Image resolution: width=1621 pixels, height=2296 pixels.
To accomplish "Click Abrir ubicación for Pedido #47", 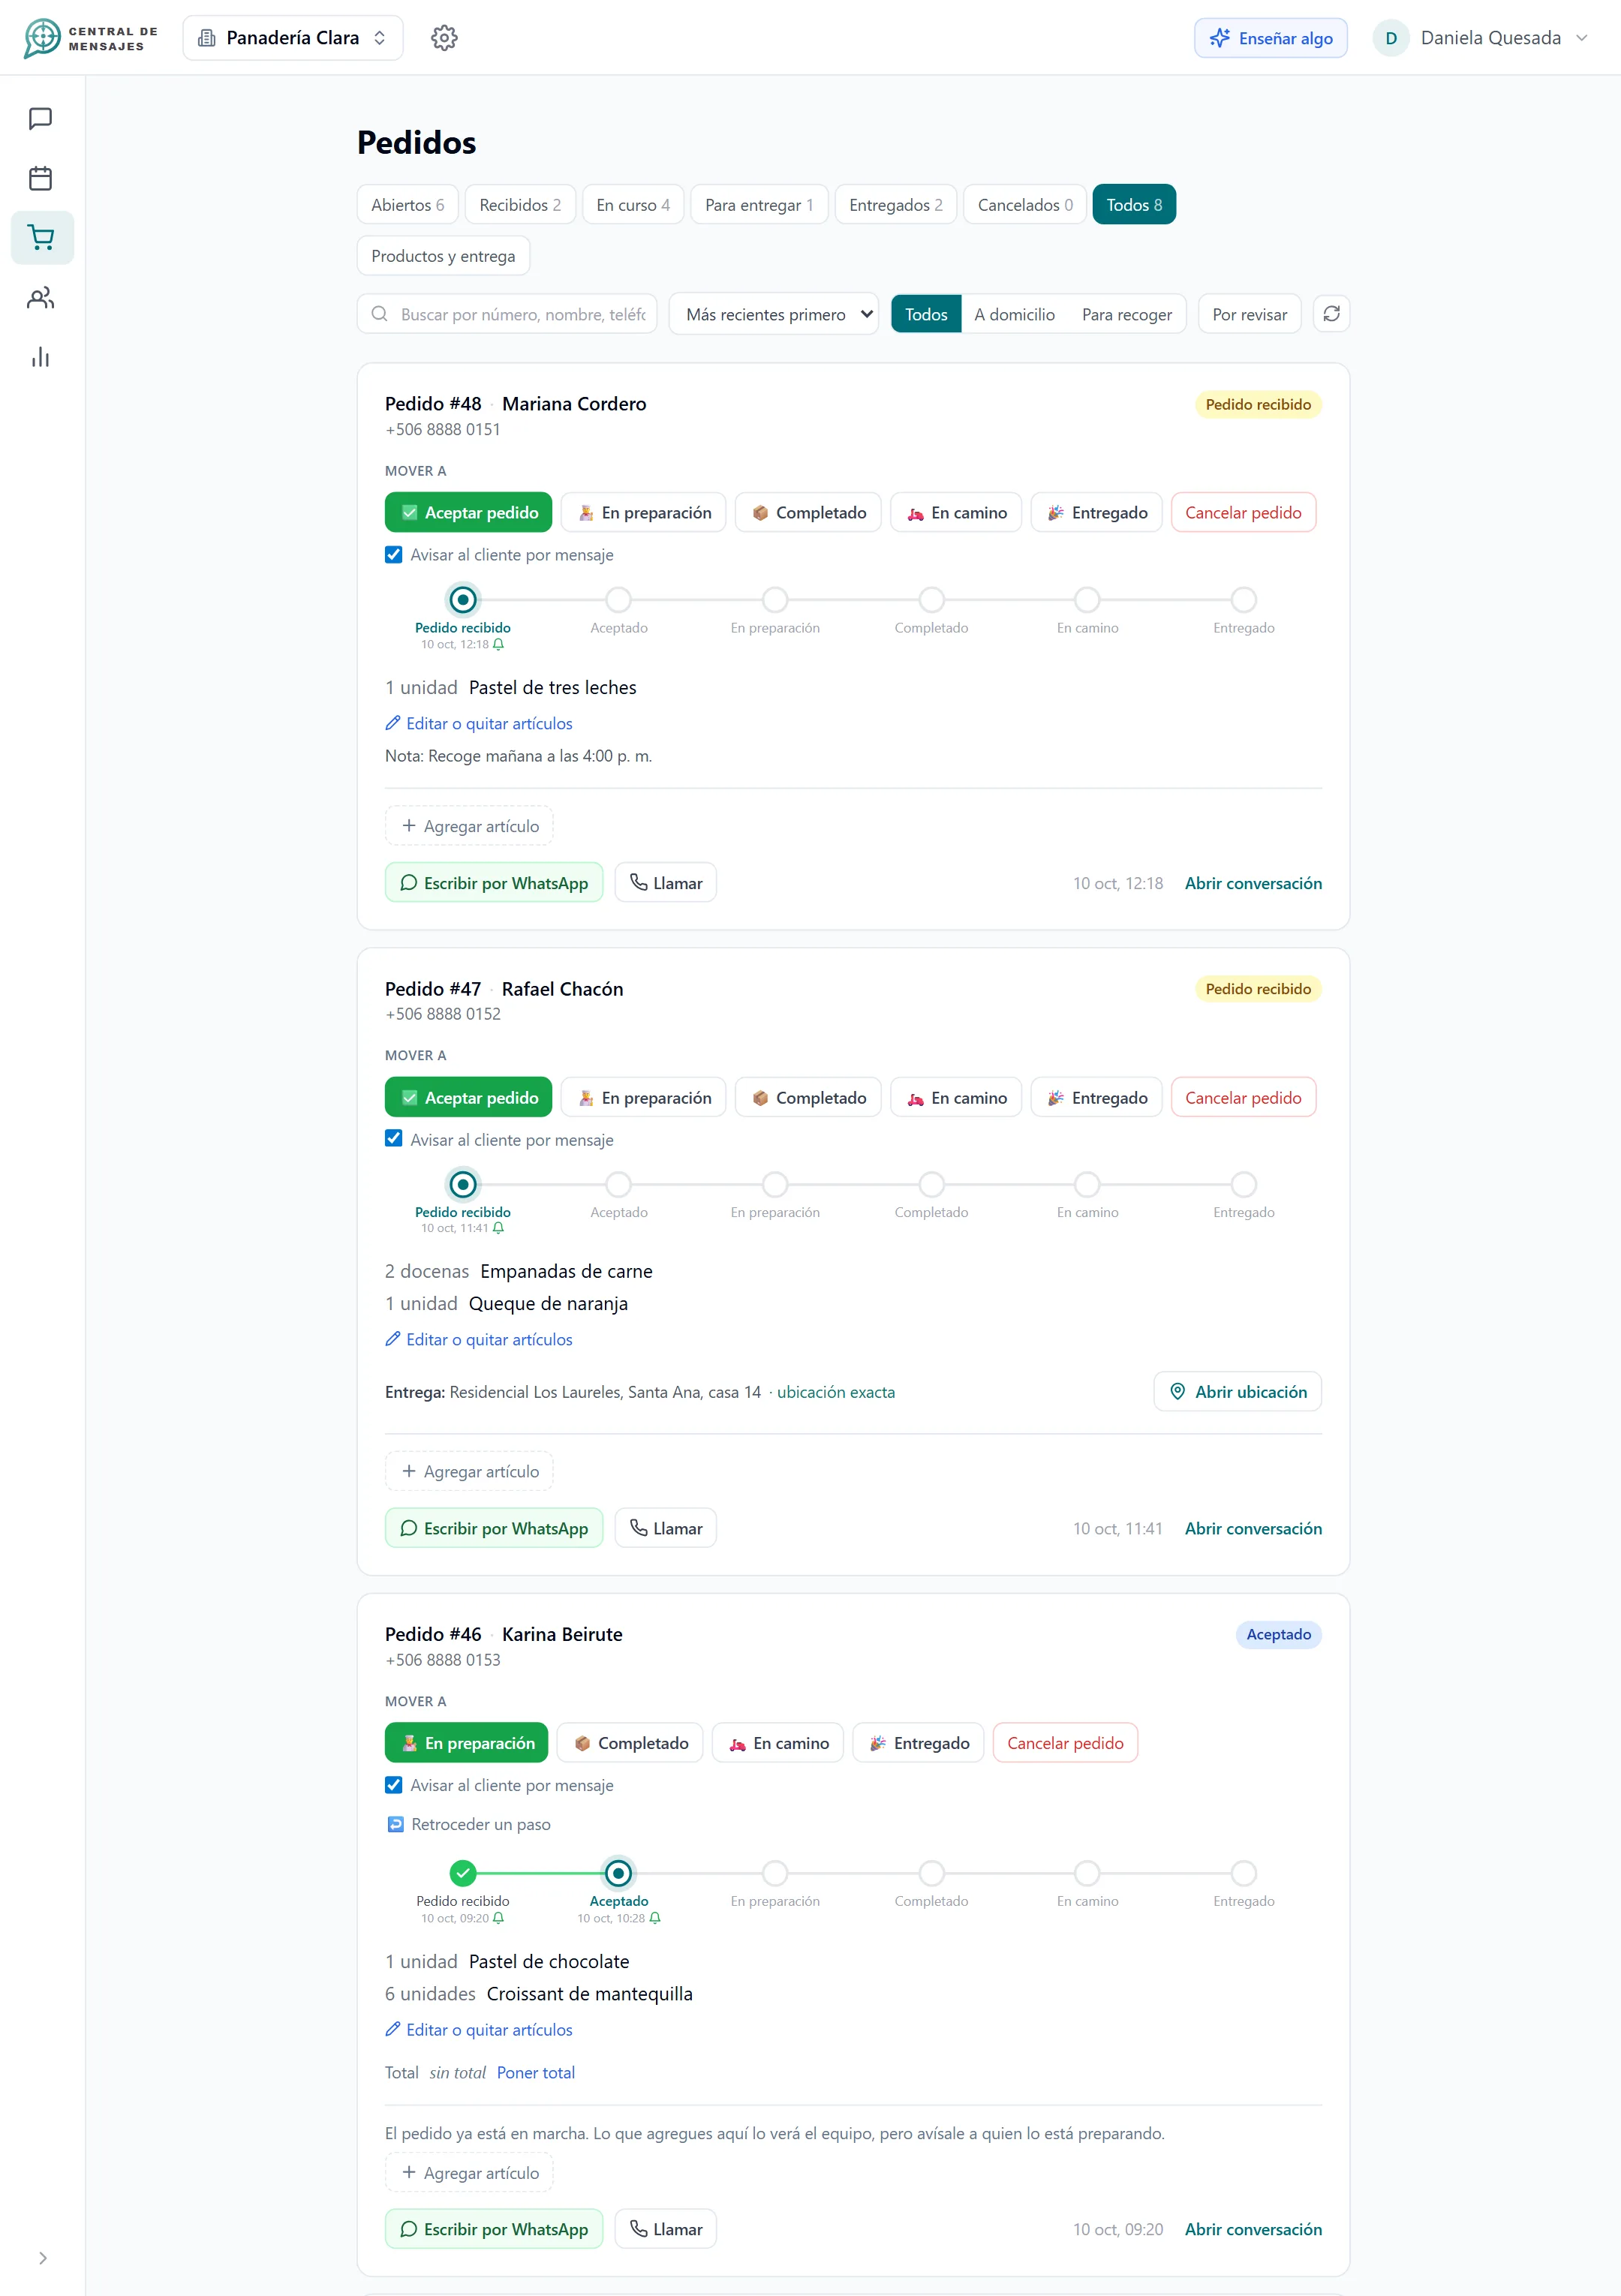I will 1237,1392.
